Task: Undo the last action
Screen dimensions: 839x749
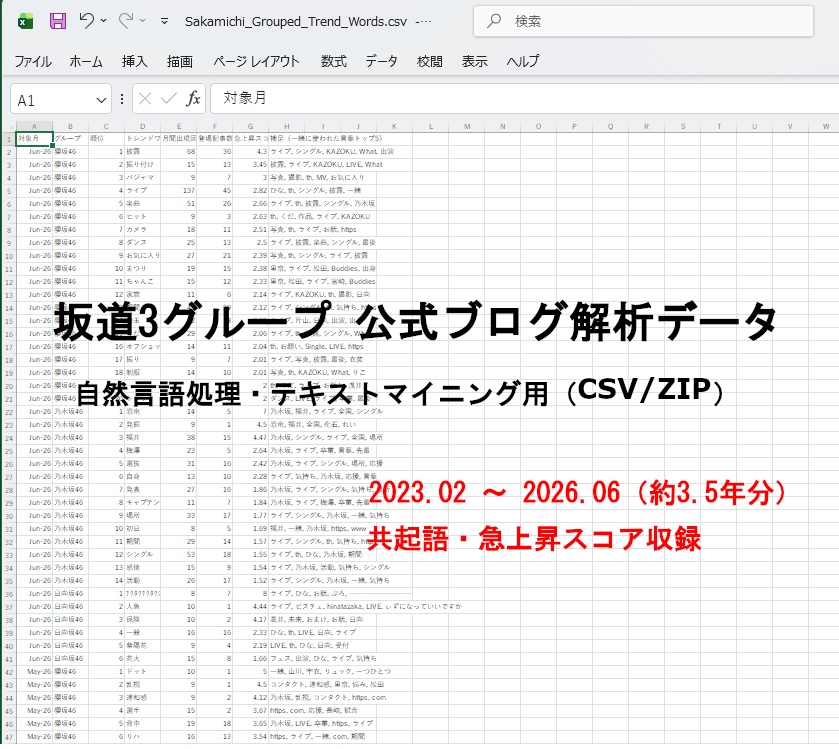Action: [x=87, y=21]
